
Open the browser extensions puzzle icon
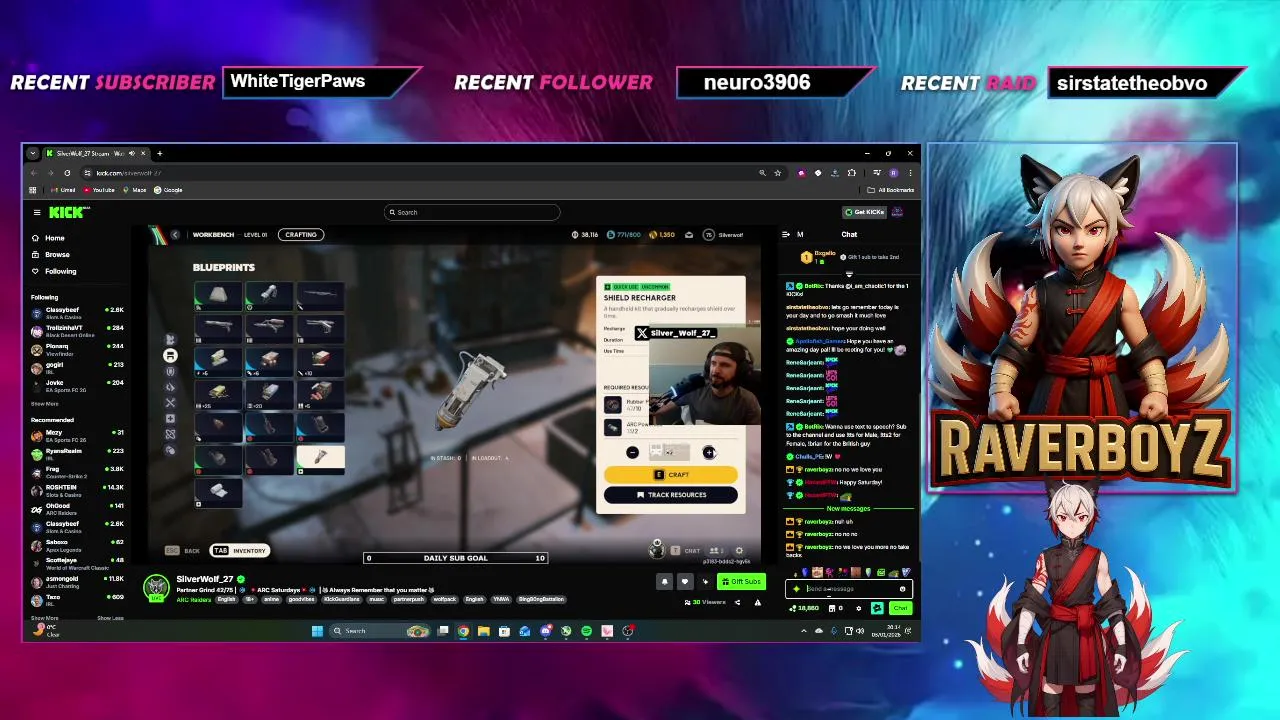pyautogui.click(x=851, y=173)
